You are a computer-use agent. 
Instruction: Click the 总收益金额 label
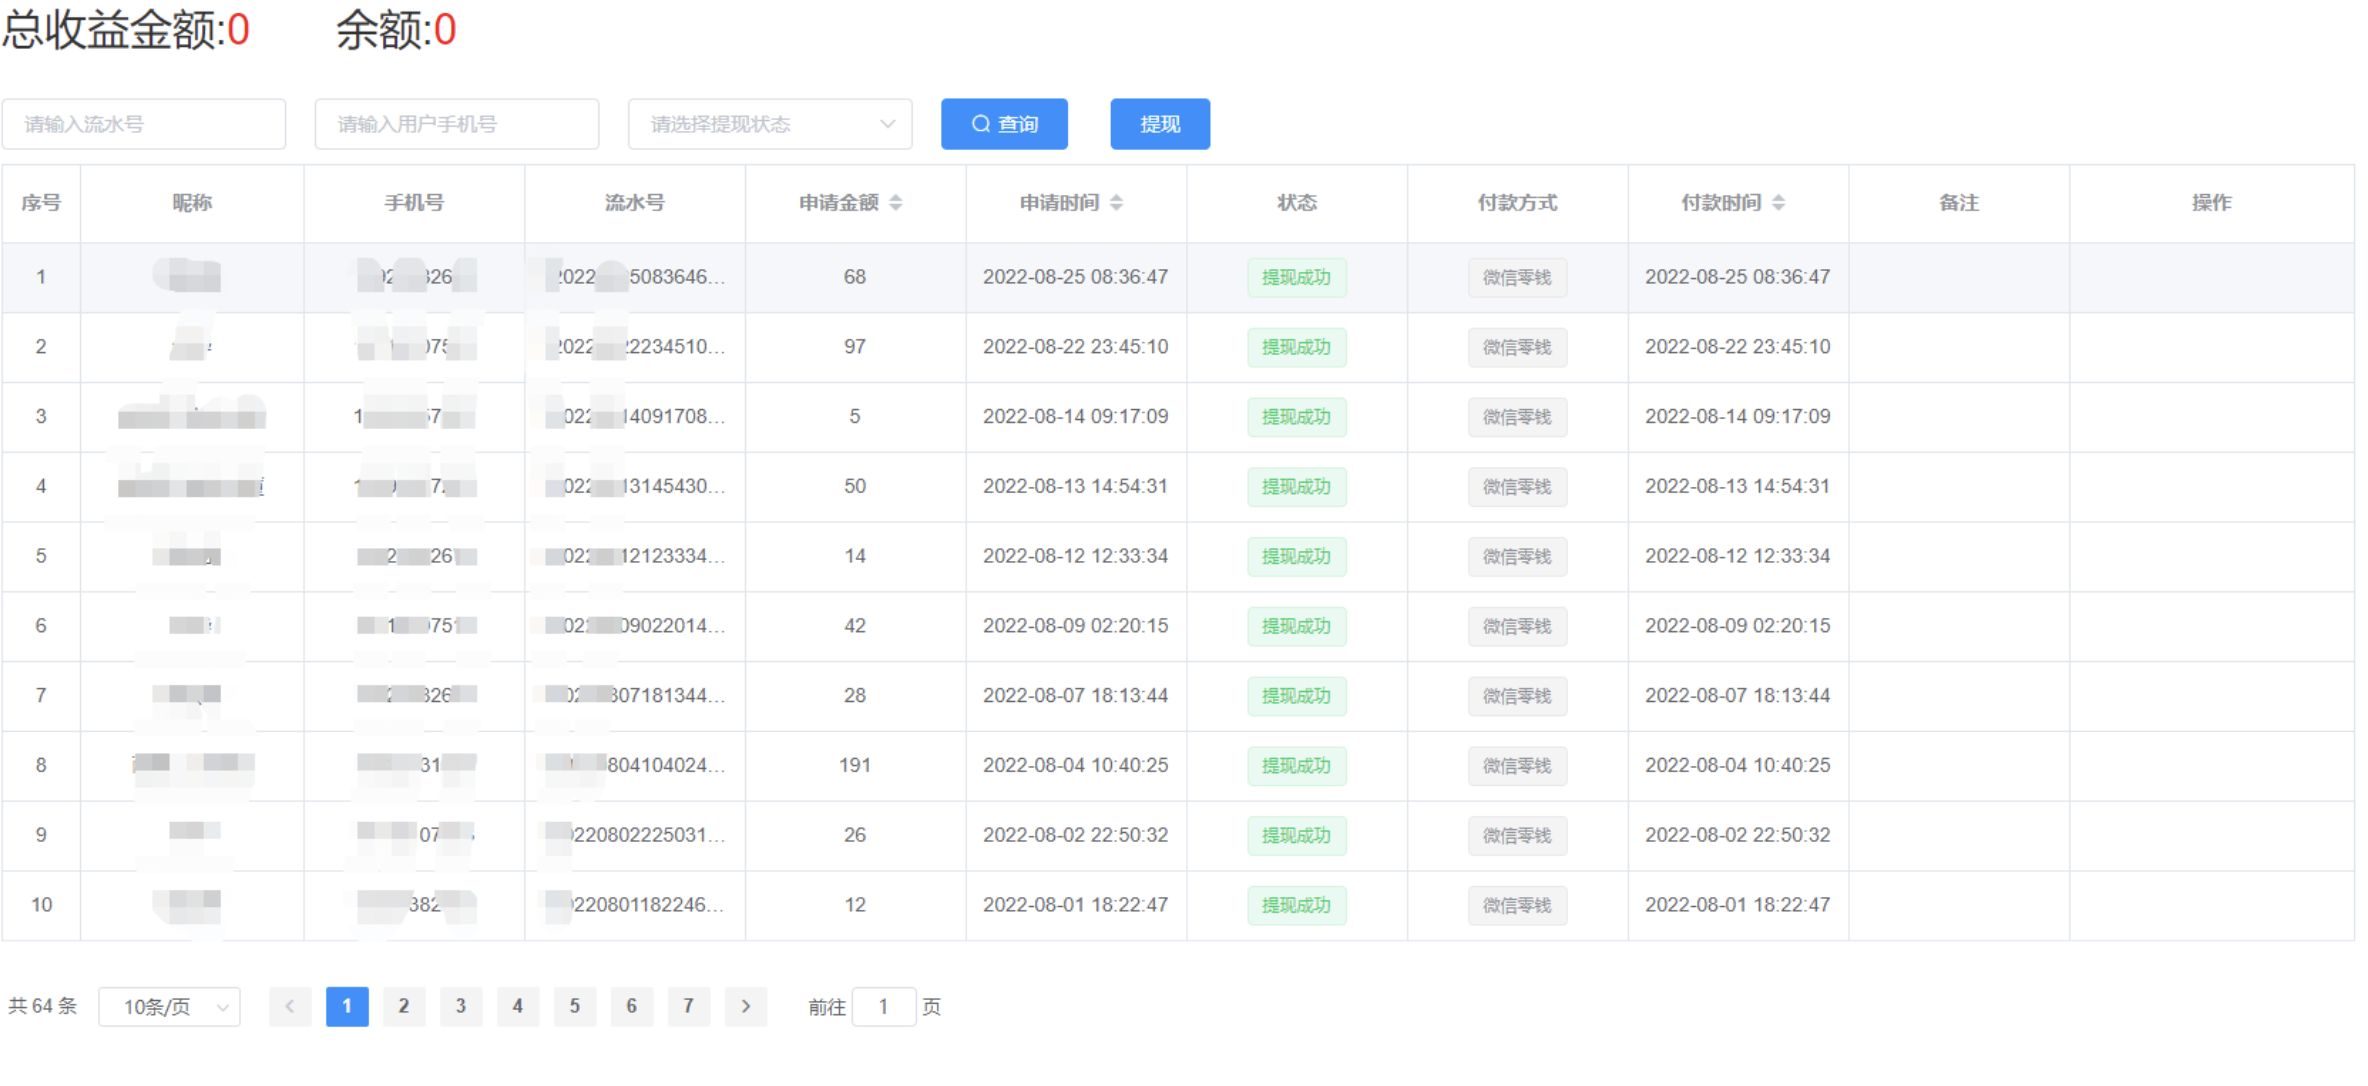114,30
